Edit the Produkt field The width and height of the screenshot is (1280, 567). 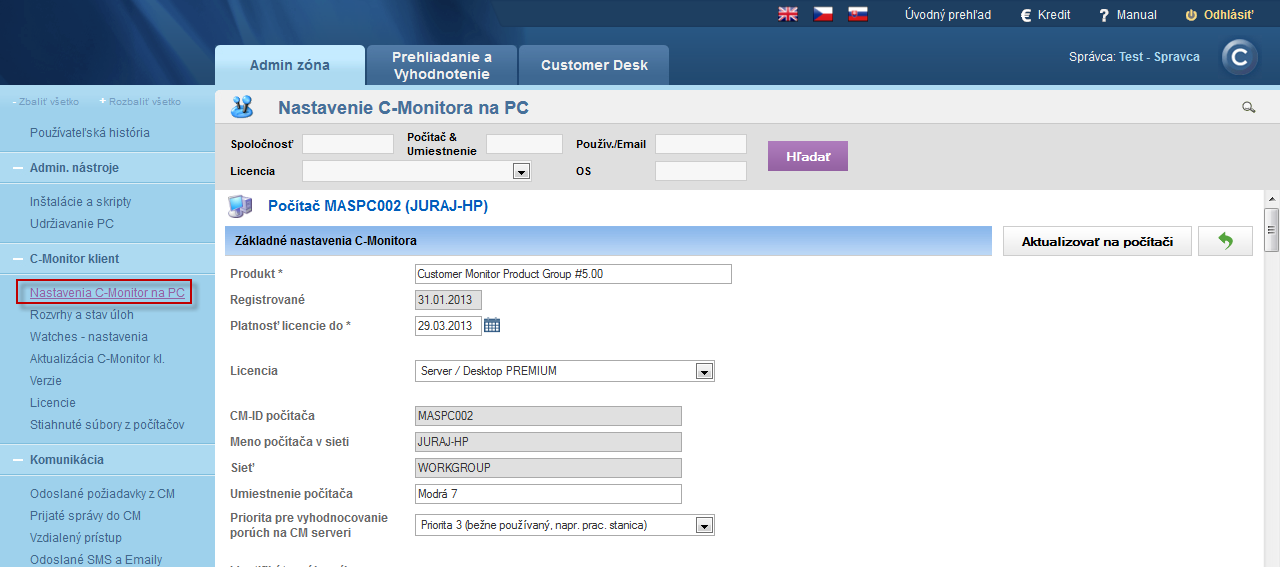coord(573,274)
